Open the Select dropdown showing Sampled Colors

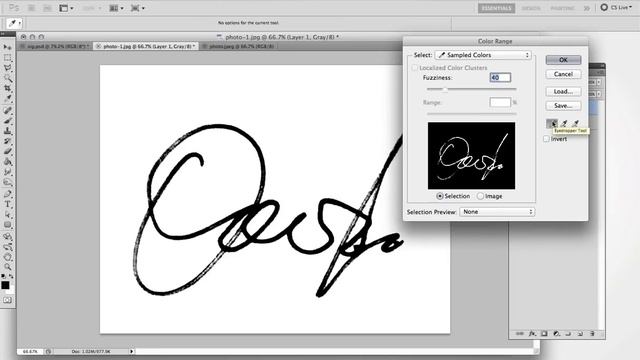tap(483, 55)
